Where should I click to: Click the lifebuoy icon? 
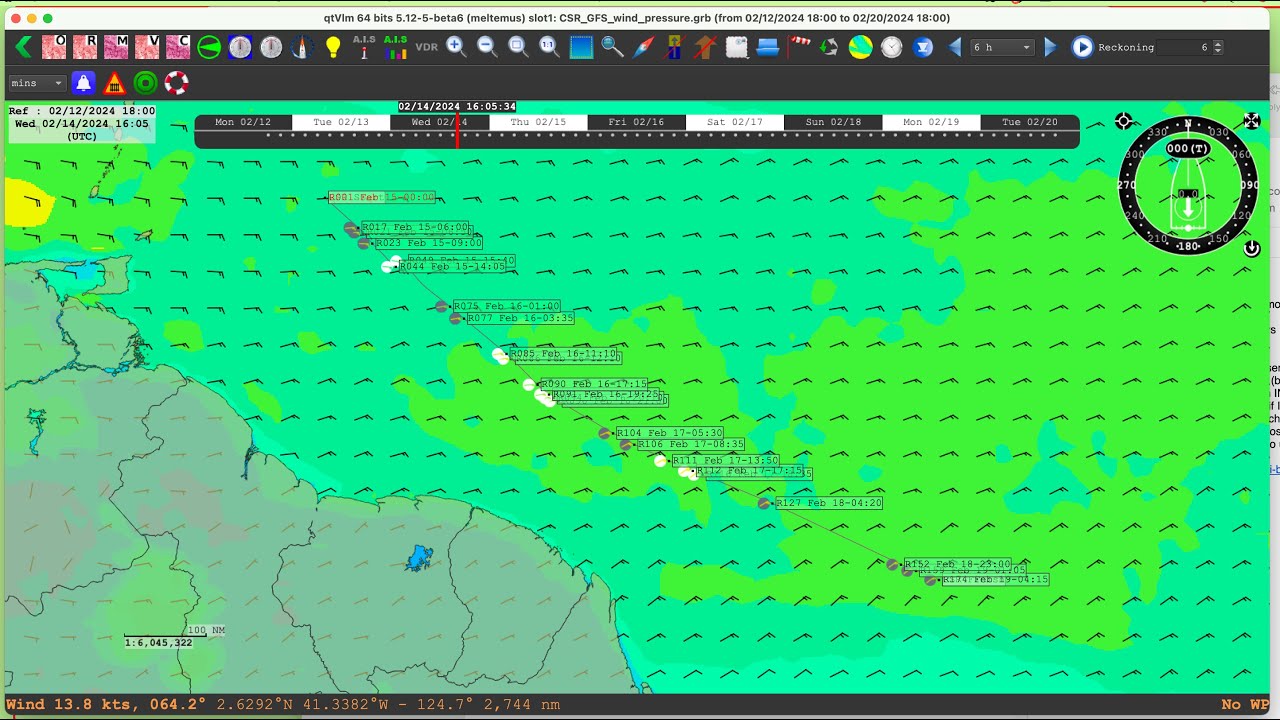pyautogui.click(x=177, y=83)
